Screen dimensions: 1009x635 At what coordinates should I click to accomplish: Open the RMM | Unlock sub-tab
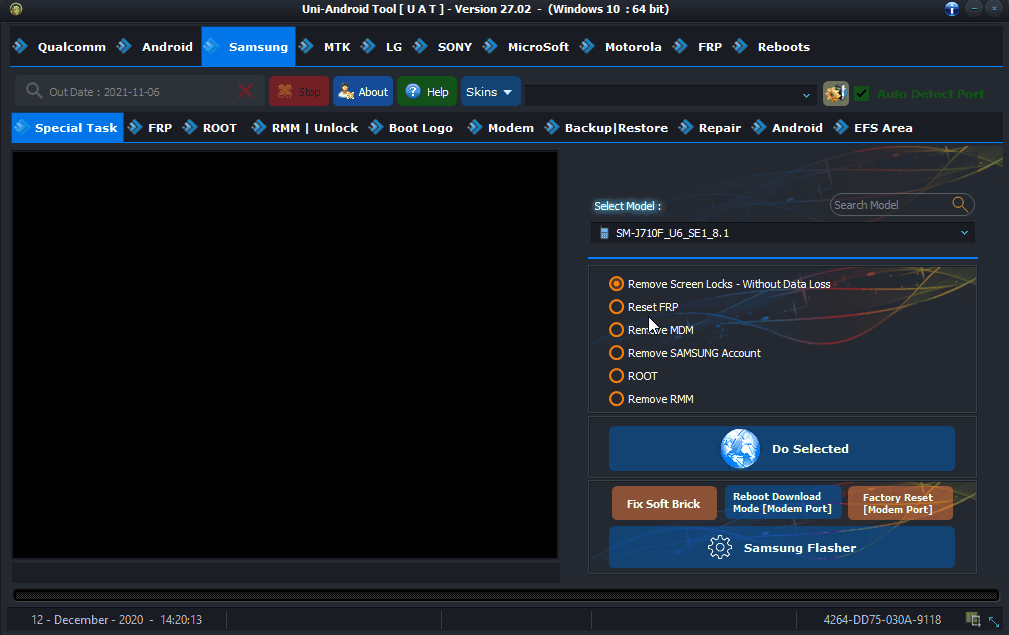(305, 127)
